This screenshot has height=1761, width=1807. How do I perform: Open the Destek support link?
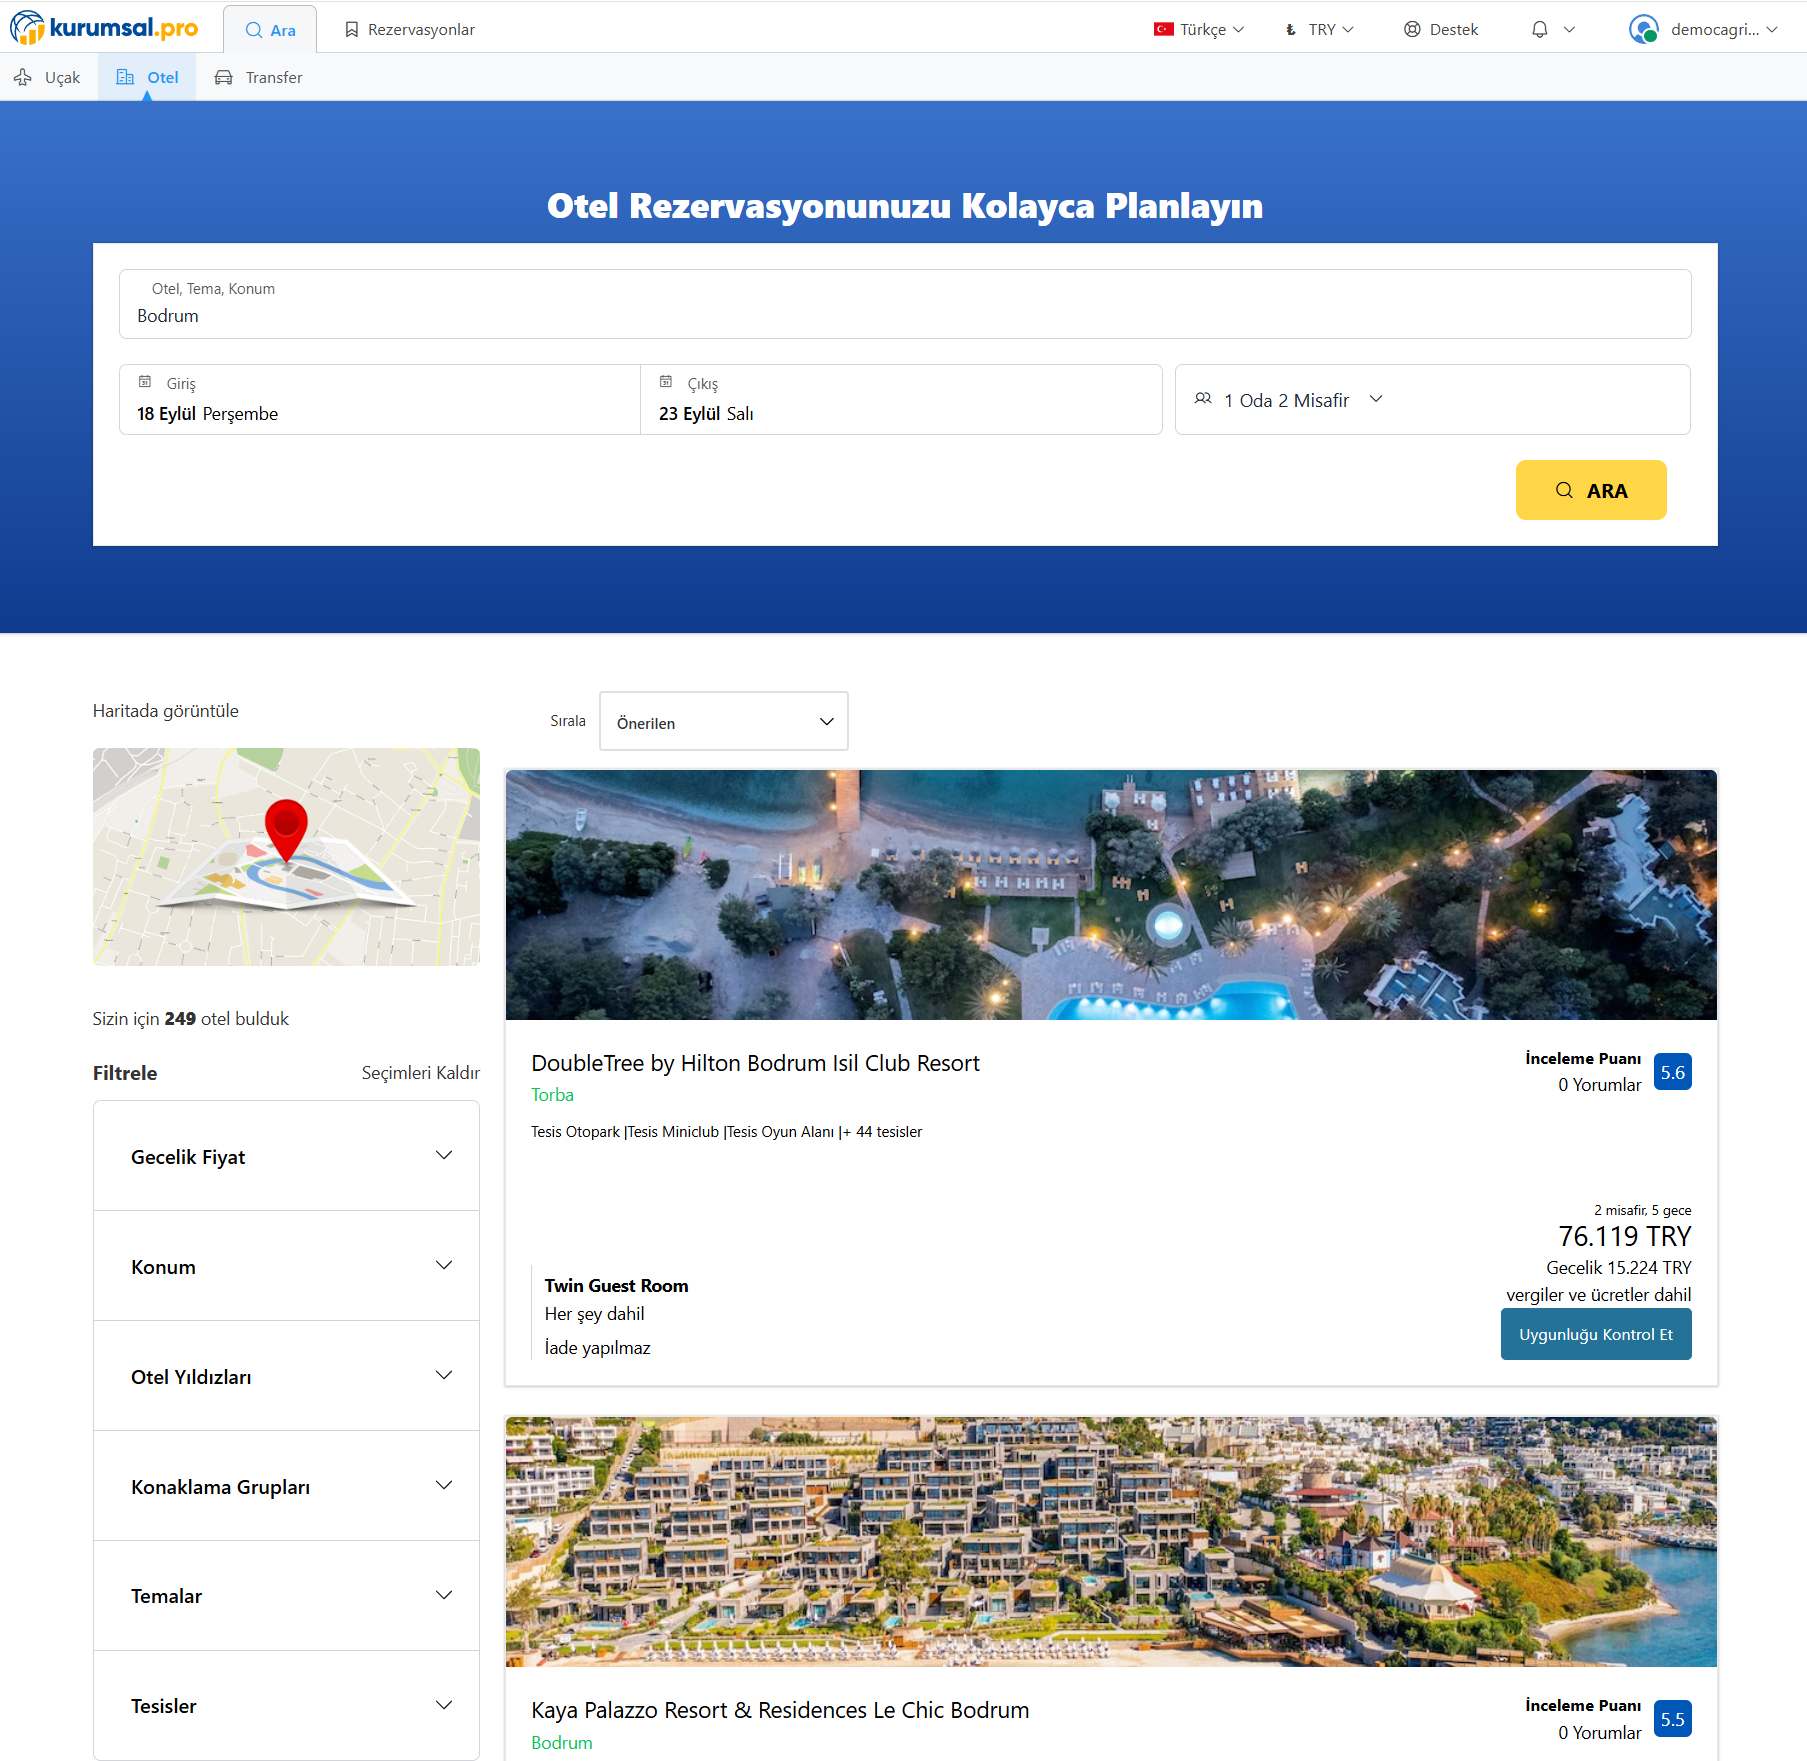tap(1441, 30)
